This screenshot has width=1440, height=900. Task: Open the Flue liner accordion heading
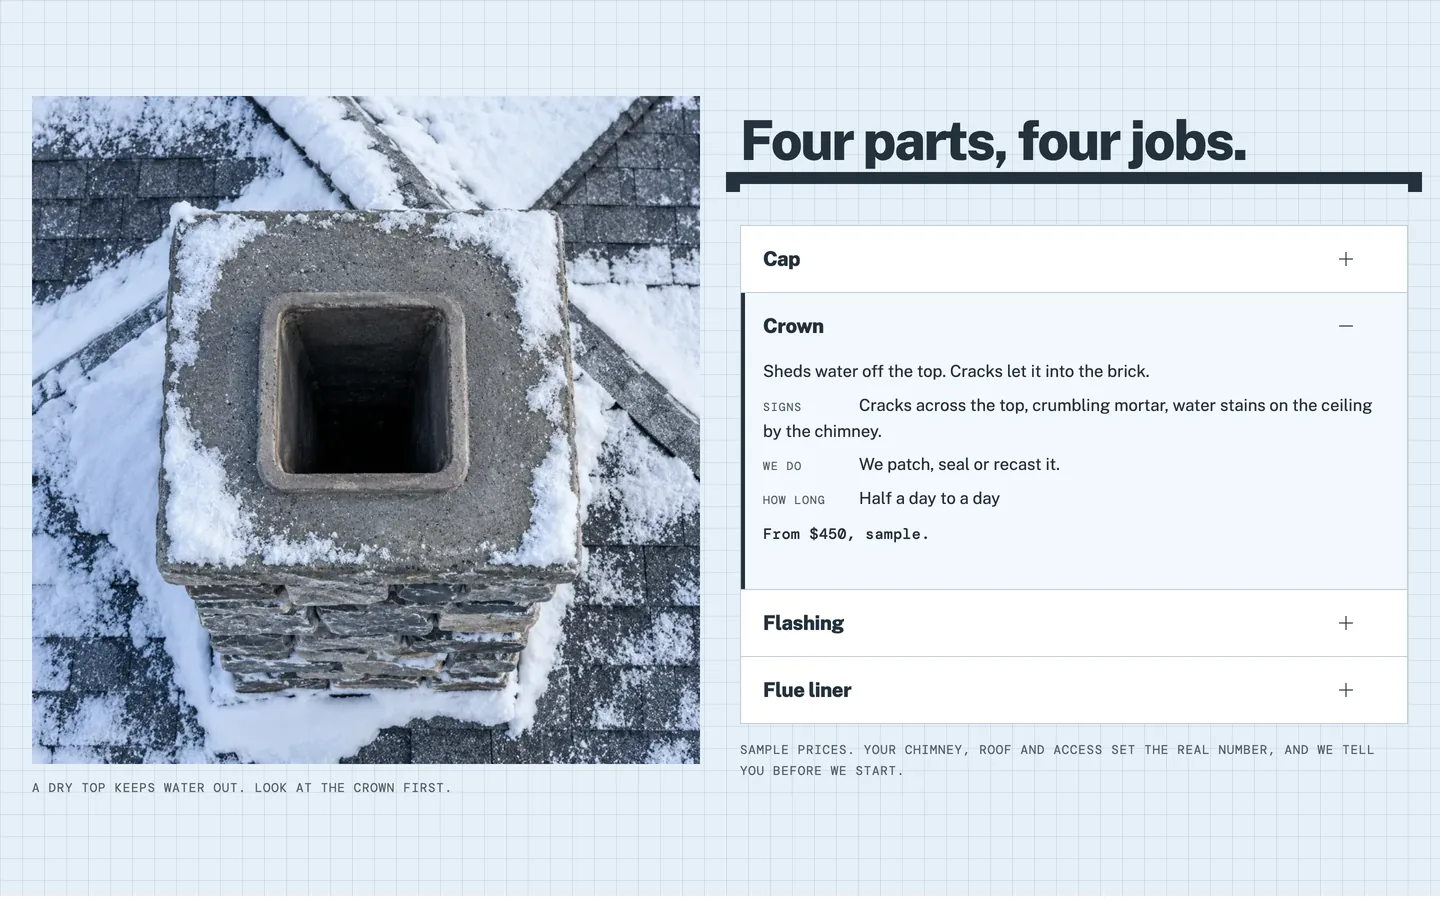(x=1074, y=690)
